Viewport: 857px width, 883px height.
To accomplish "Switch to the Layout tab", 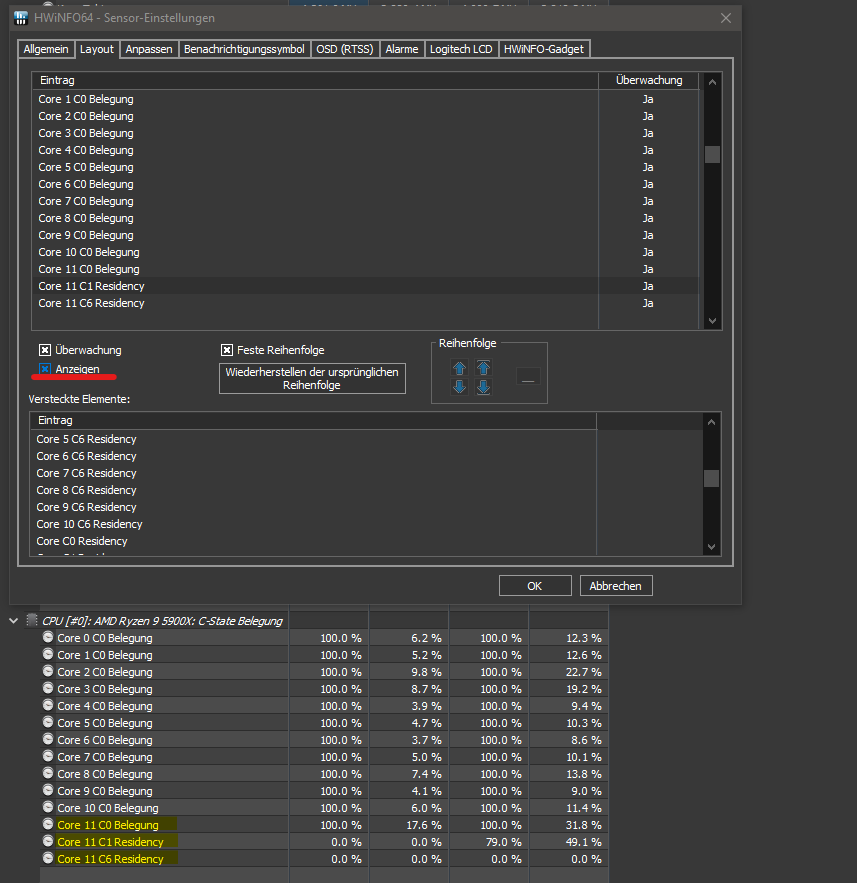I will [x=97, y=49].
